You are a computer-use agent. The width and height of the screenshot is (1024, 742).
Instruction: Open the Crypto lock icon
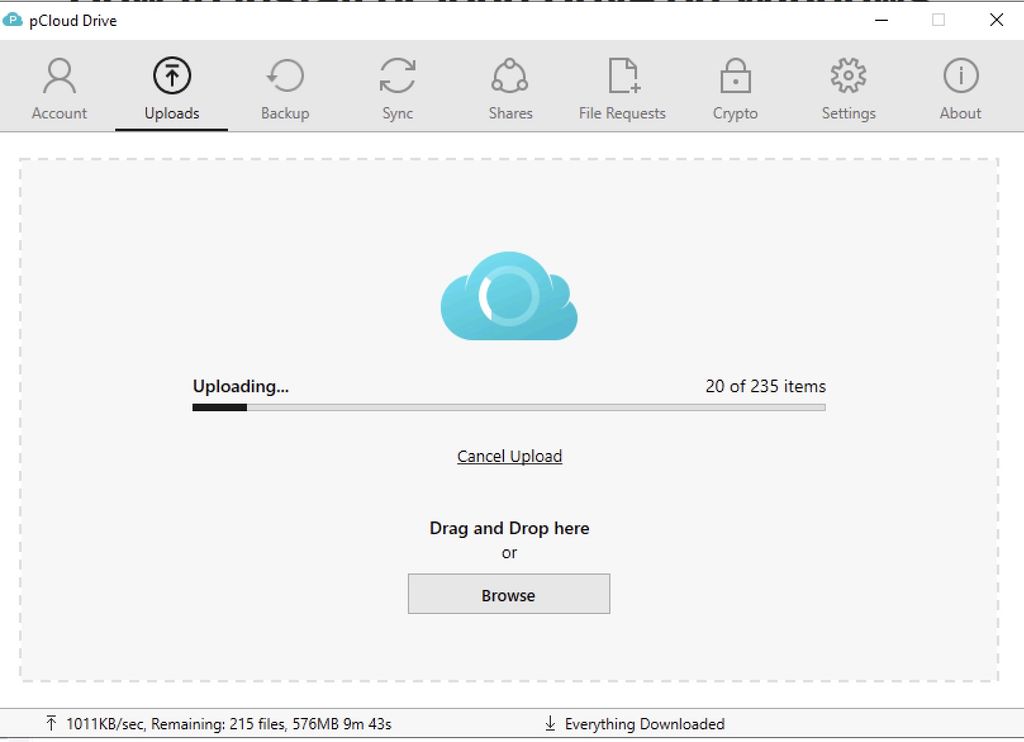(x=735, y=74)
